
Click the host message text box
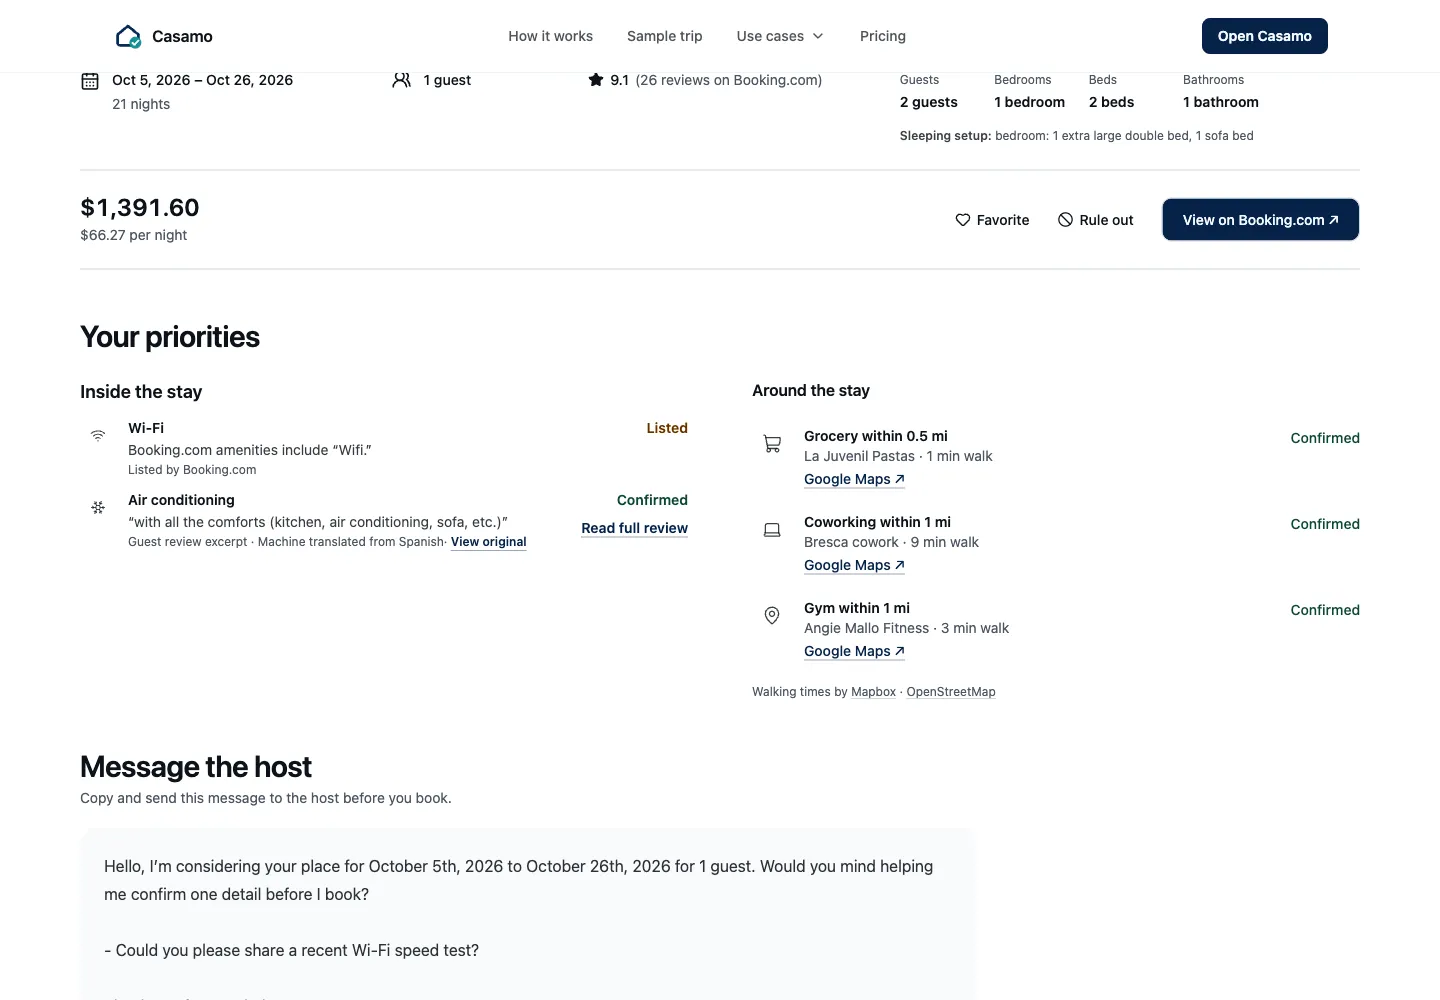tap(527, 914)
